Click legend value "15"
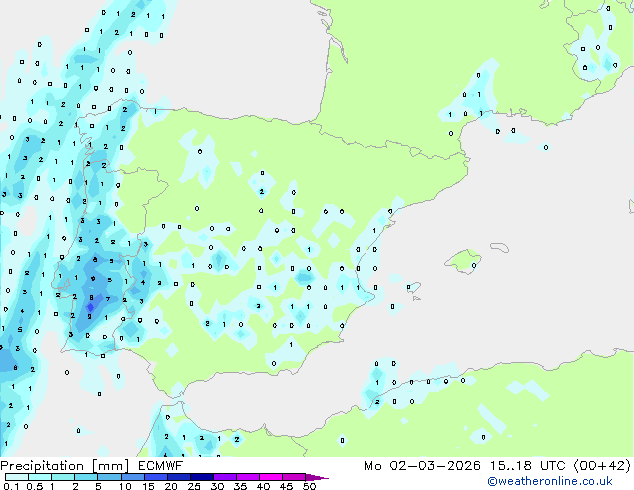The height and width of the screenshot is (490, 634). (148, 486)
